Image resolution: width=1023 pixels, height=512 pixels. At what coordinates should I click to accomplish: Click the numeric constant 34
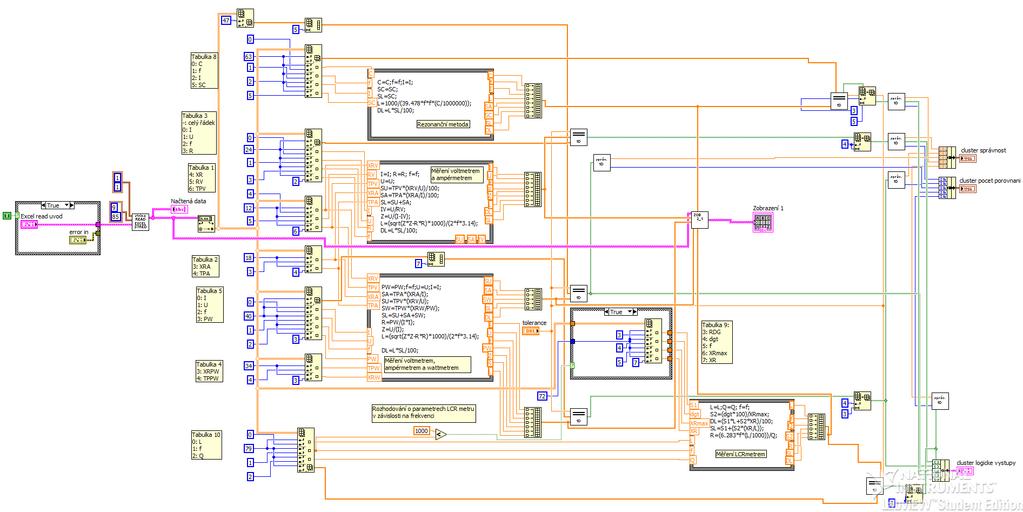tap(249, 366)
